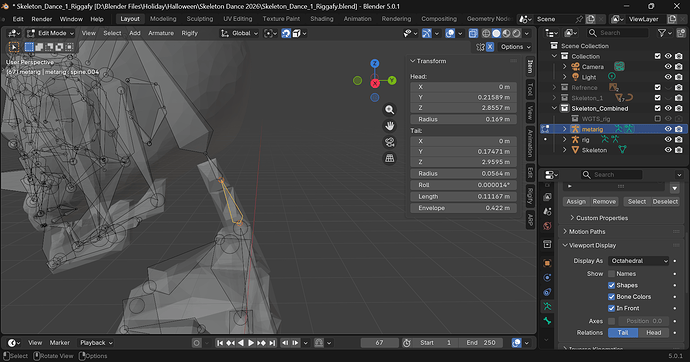Switch to rendered viewport shading

(517, 33)
